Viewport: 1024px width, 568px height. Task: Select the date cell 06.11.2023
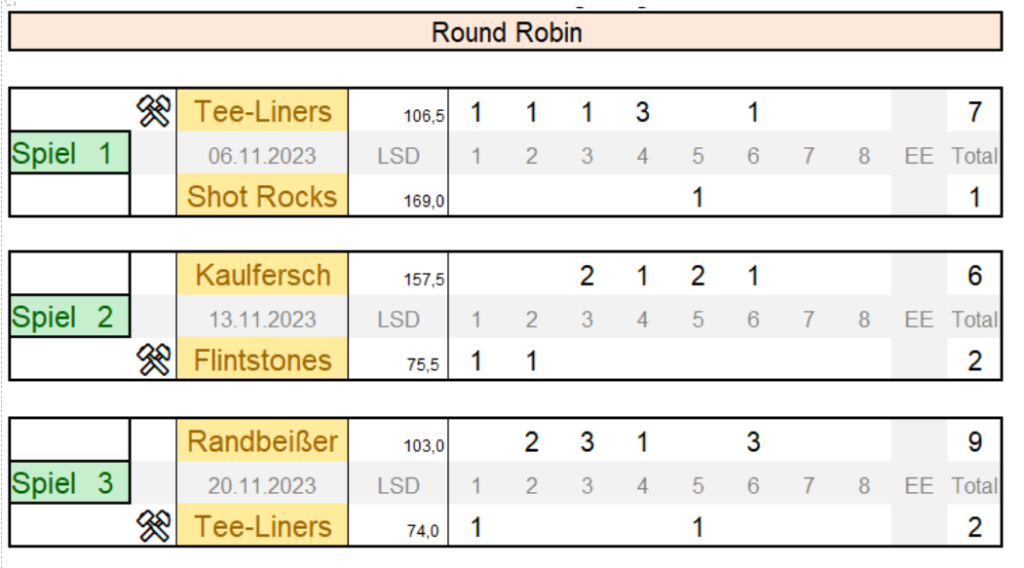(x=262, y=155)
